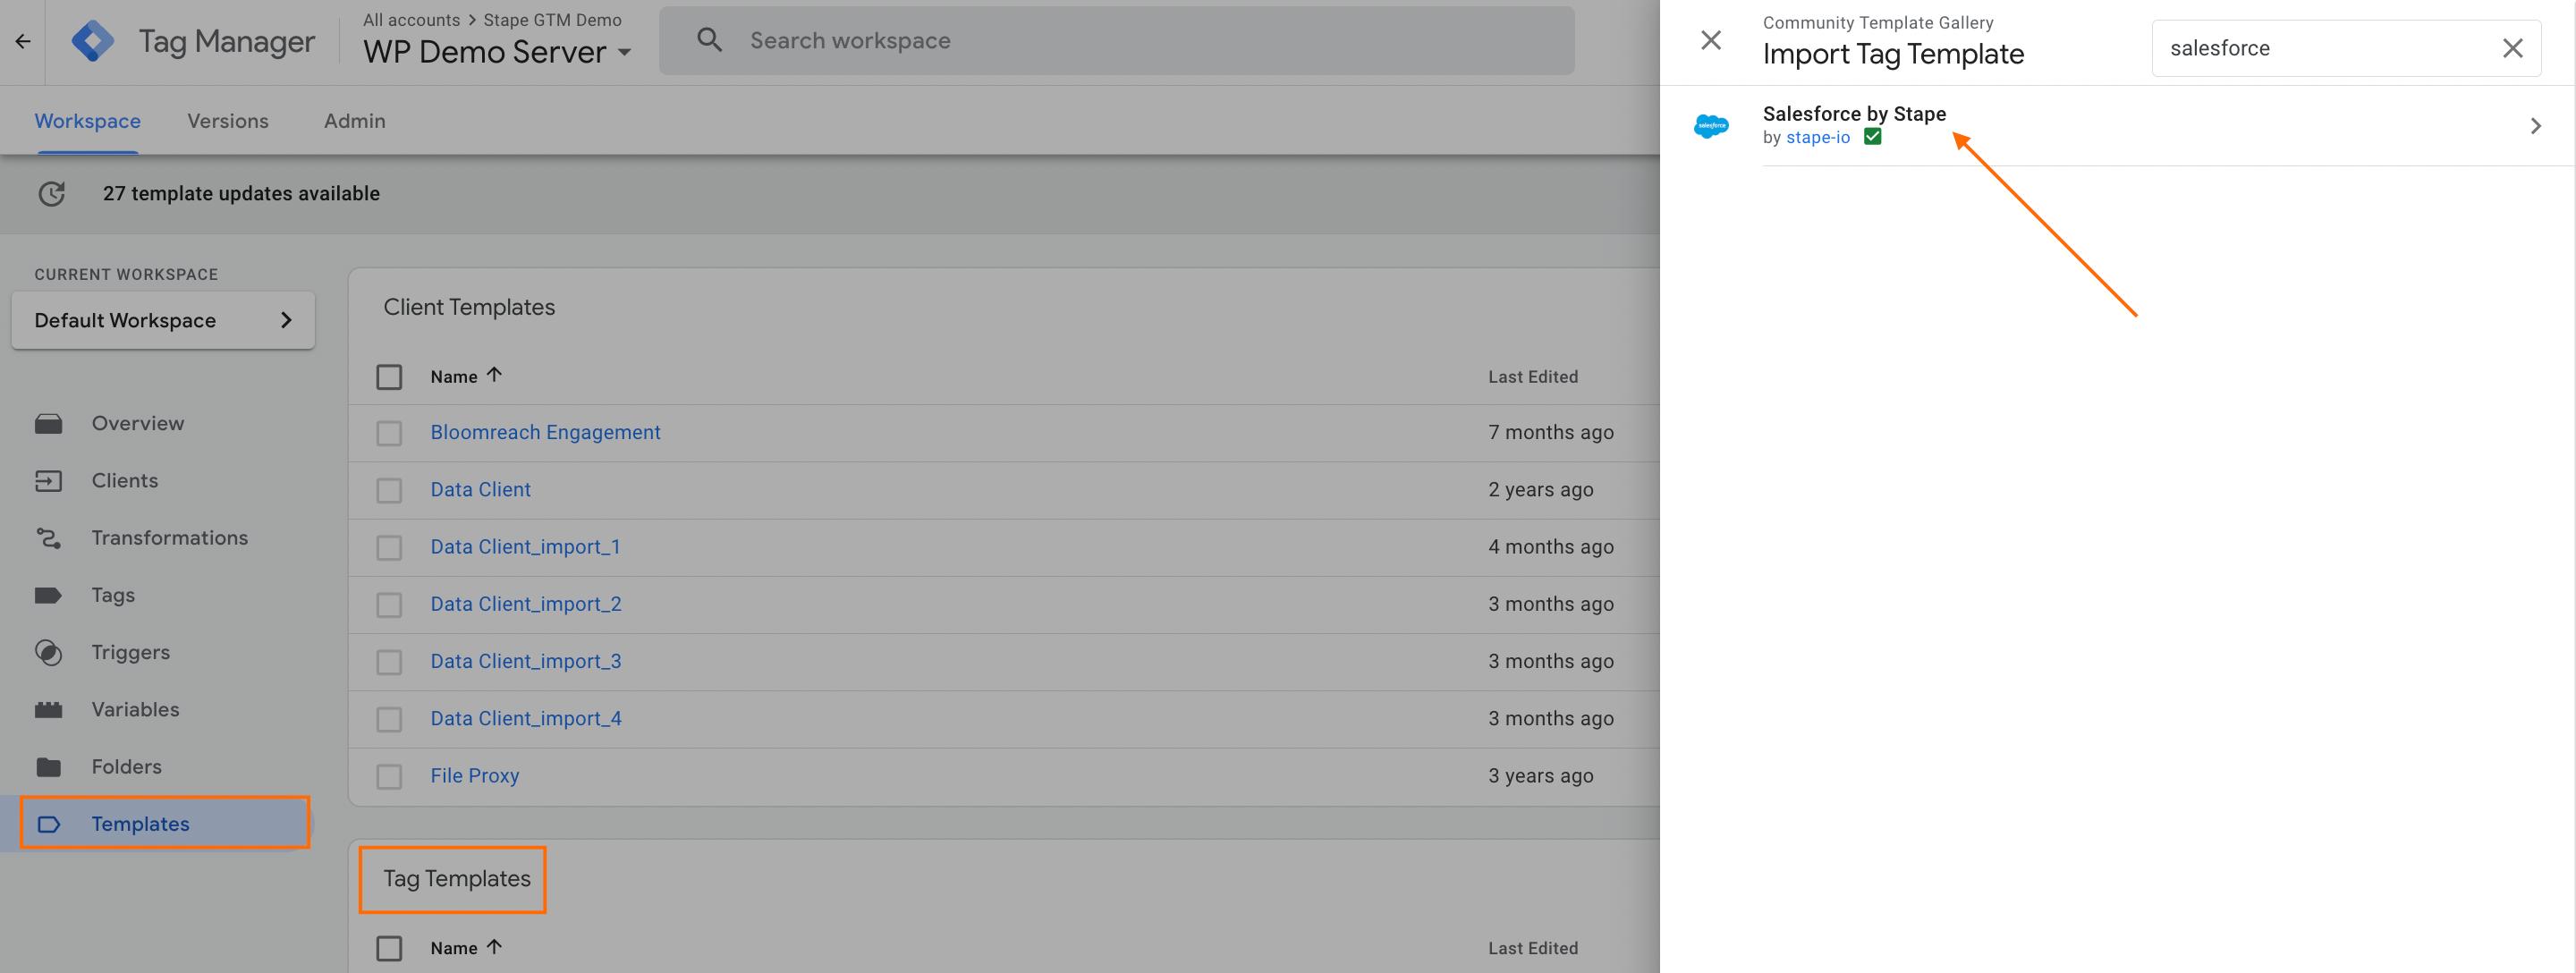
Task: Click the Templates sidebar icon
Action: point(48,824)
